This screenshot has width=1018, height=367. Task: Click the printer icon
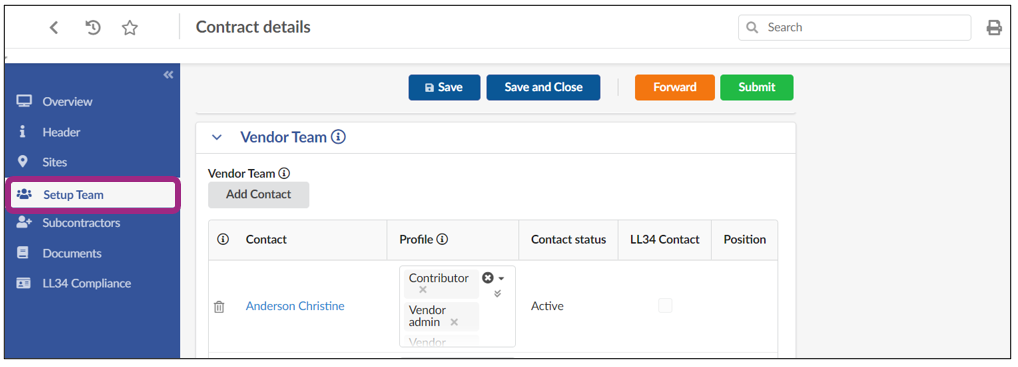(x=994, y=27)
